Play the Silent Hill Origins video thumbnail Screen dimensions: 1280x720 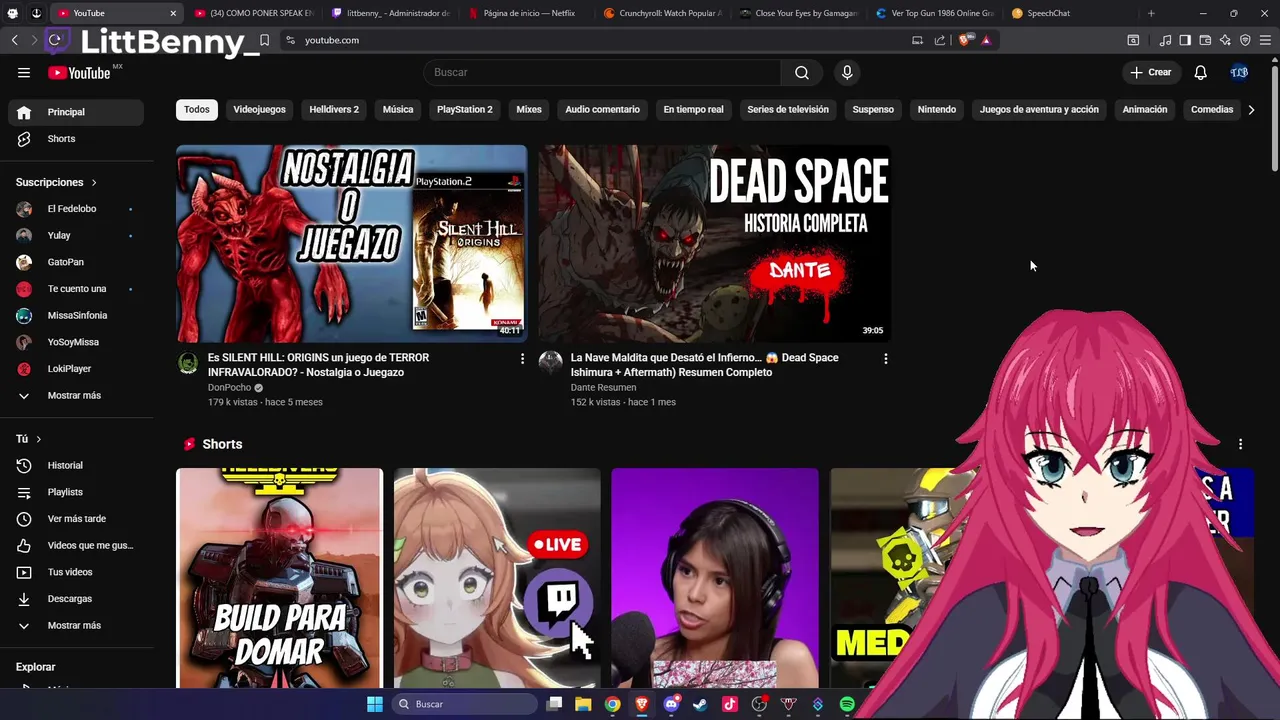(351, 244)
